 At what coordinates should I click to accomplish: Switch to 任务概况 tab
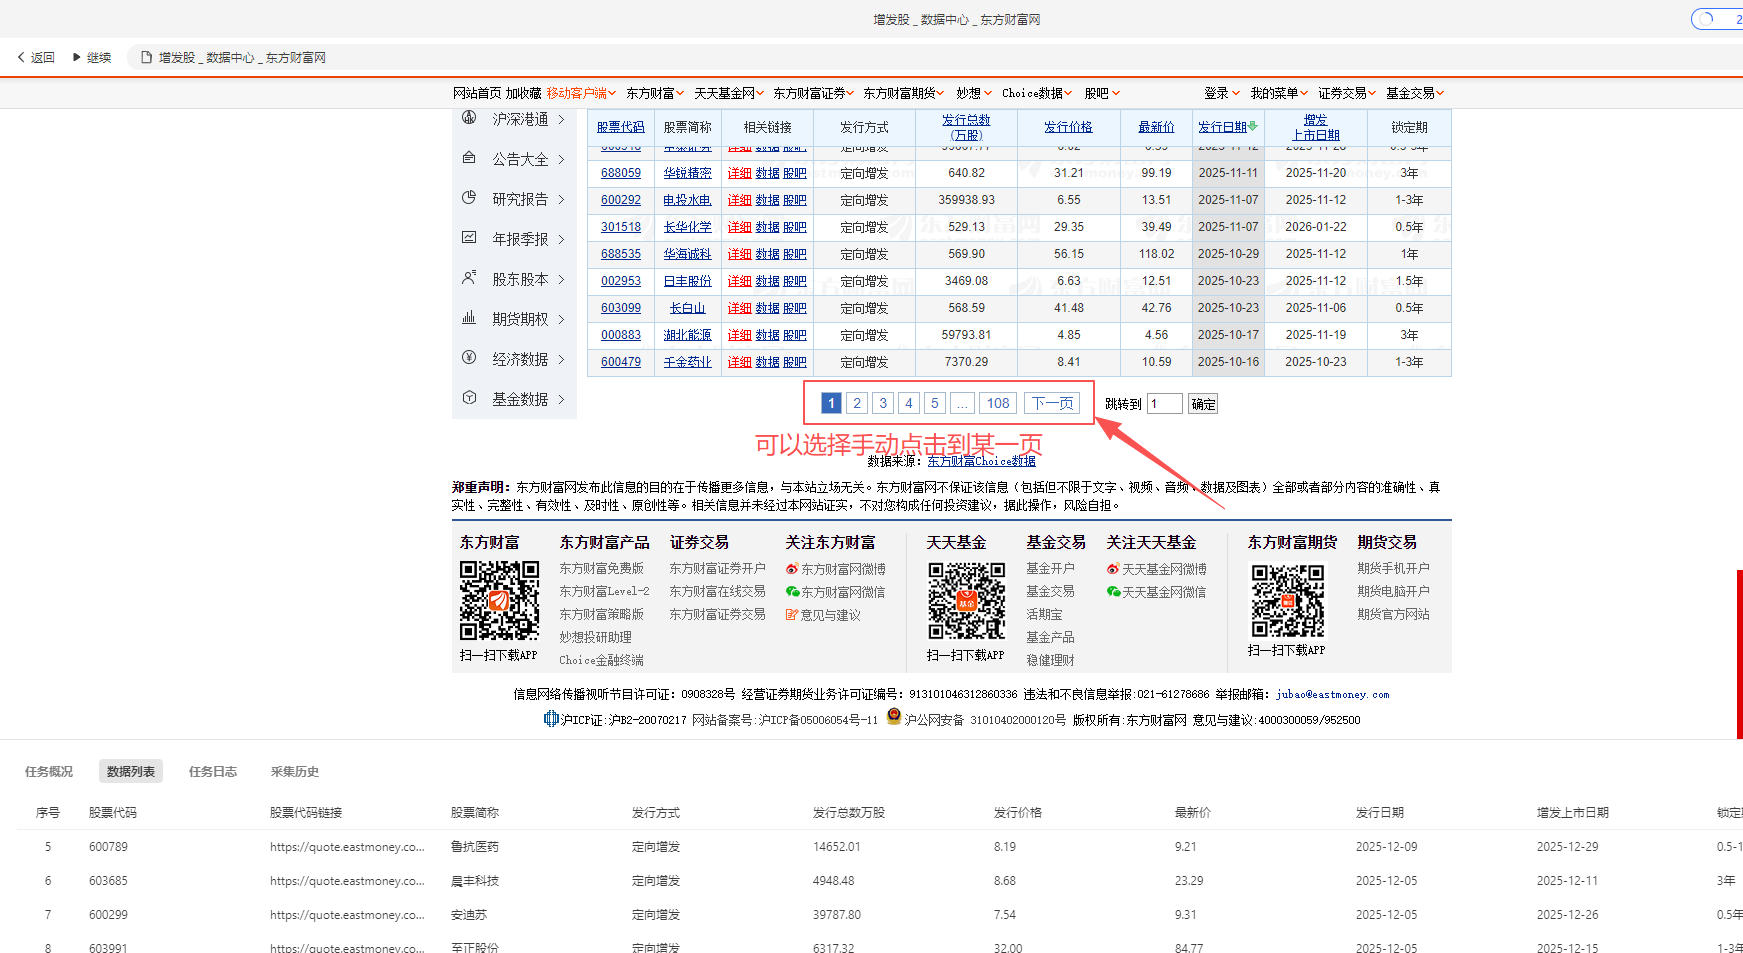tap(49, 771)
